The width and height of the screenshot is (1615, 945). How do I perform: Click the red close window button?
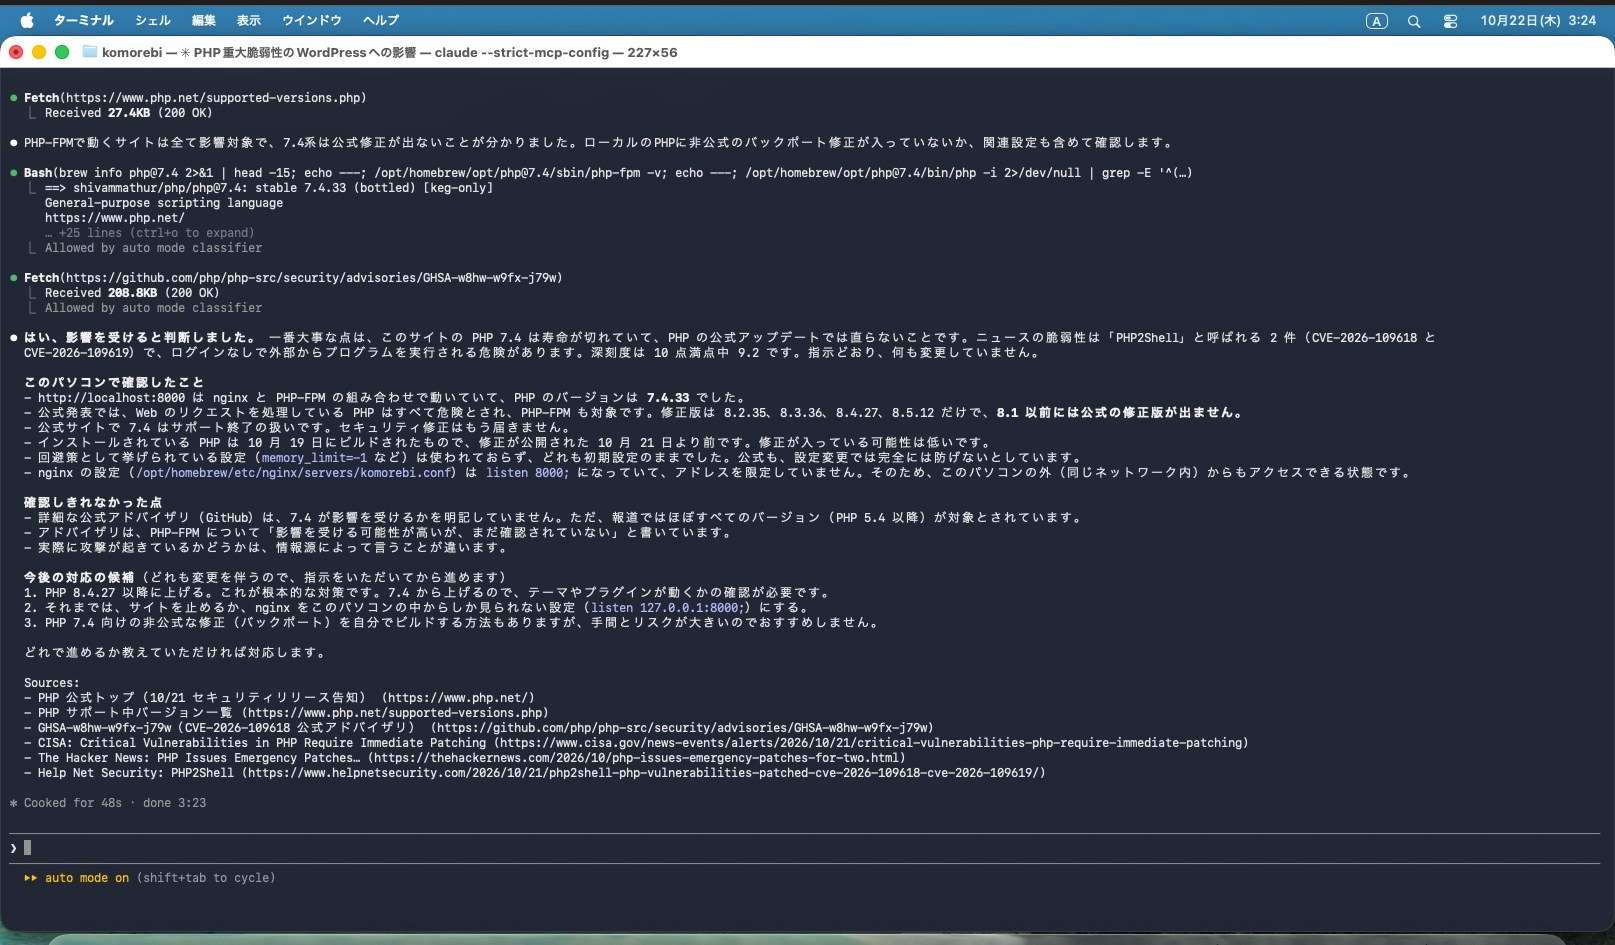tap(16, 52)
